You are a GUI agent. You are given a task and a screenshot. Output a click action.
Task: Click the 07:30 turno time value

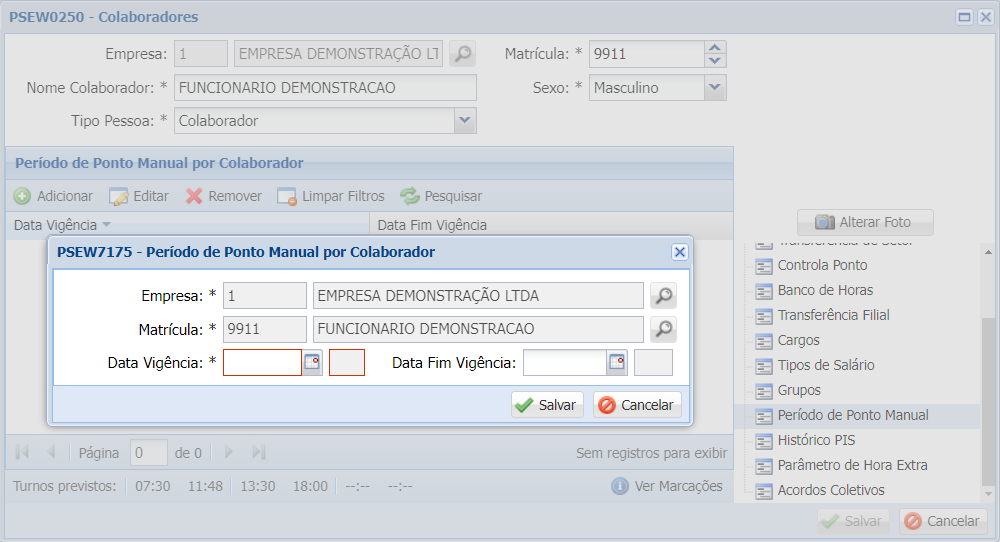[152, 486]
